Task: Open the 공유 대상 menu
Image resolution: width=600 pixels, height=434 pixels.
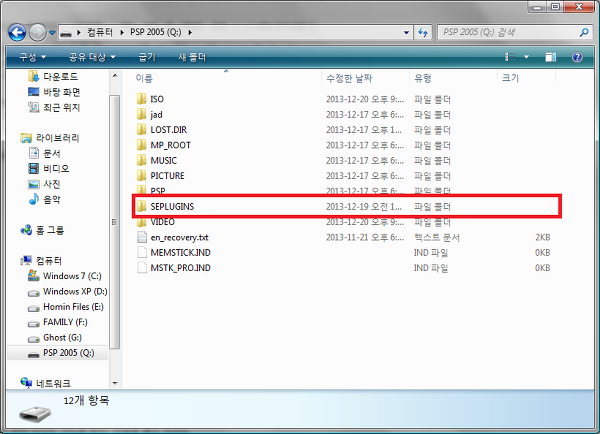Action: [x=92, y=57]
